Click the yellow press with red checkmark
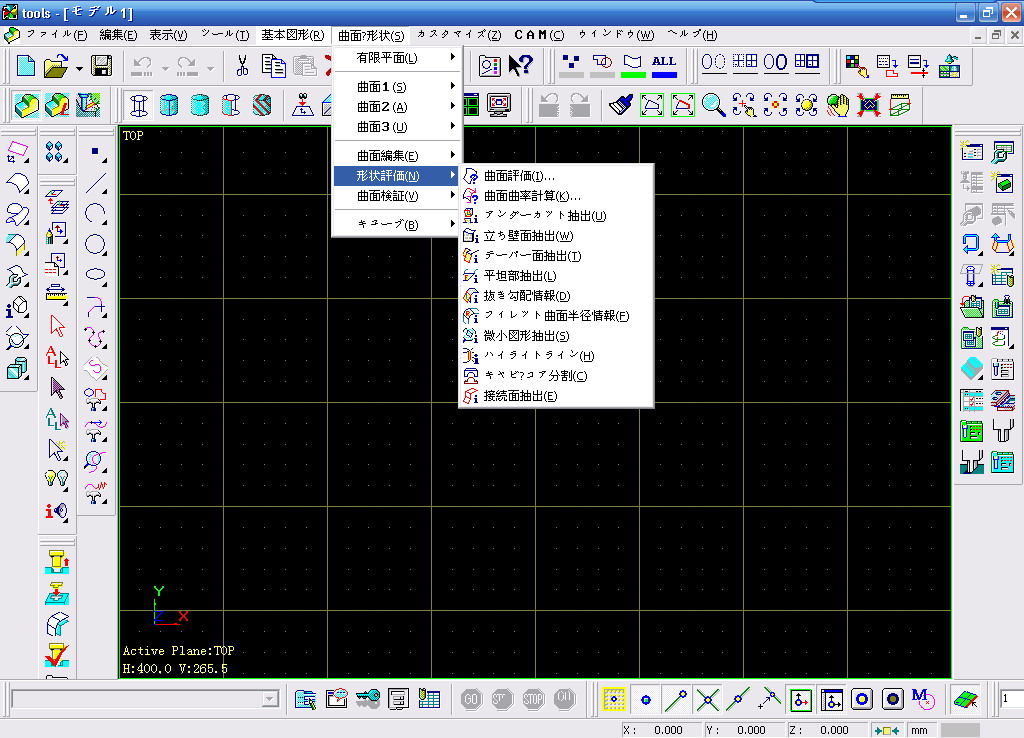This screenshot has width=1024, height=738. [x=57, y=655]
